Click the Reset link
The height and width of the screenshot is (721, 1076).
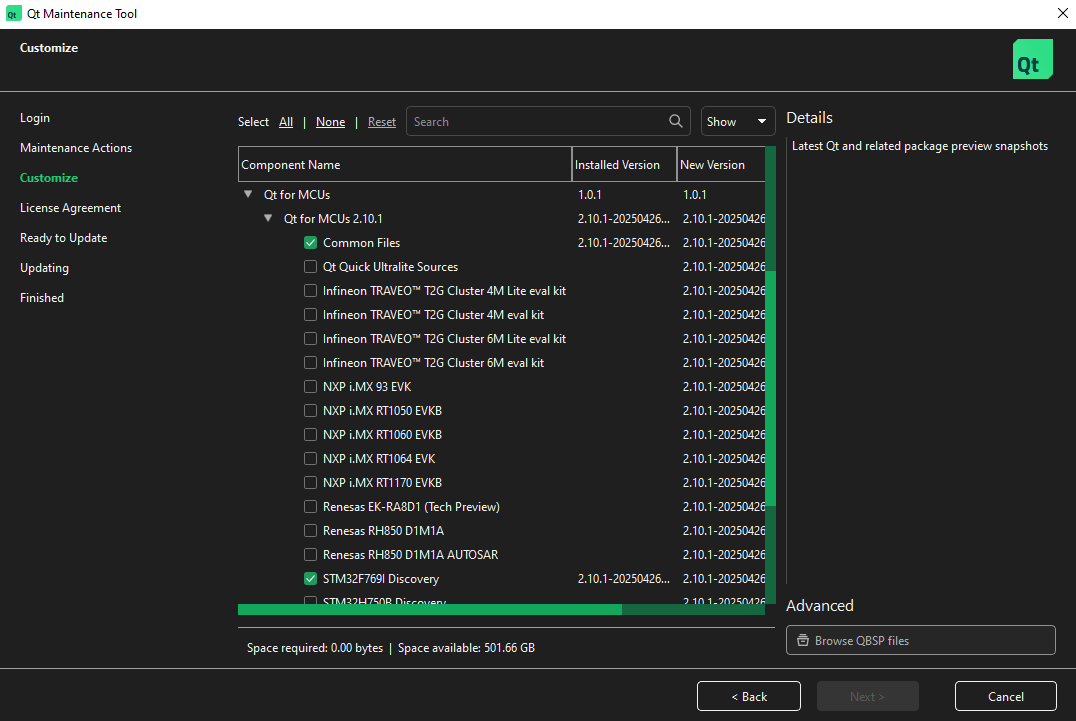pyautogui.click(x=381, y=121)
